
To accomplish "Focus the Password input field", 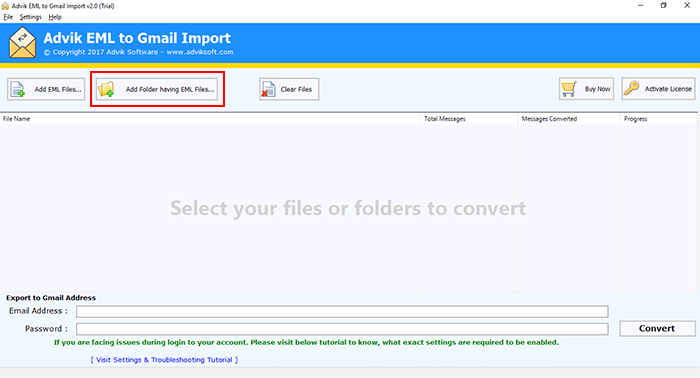I will click(342, 329).
